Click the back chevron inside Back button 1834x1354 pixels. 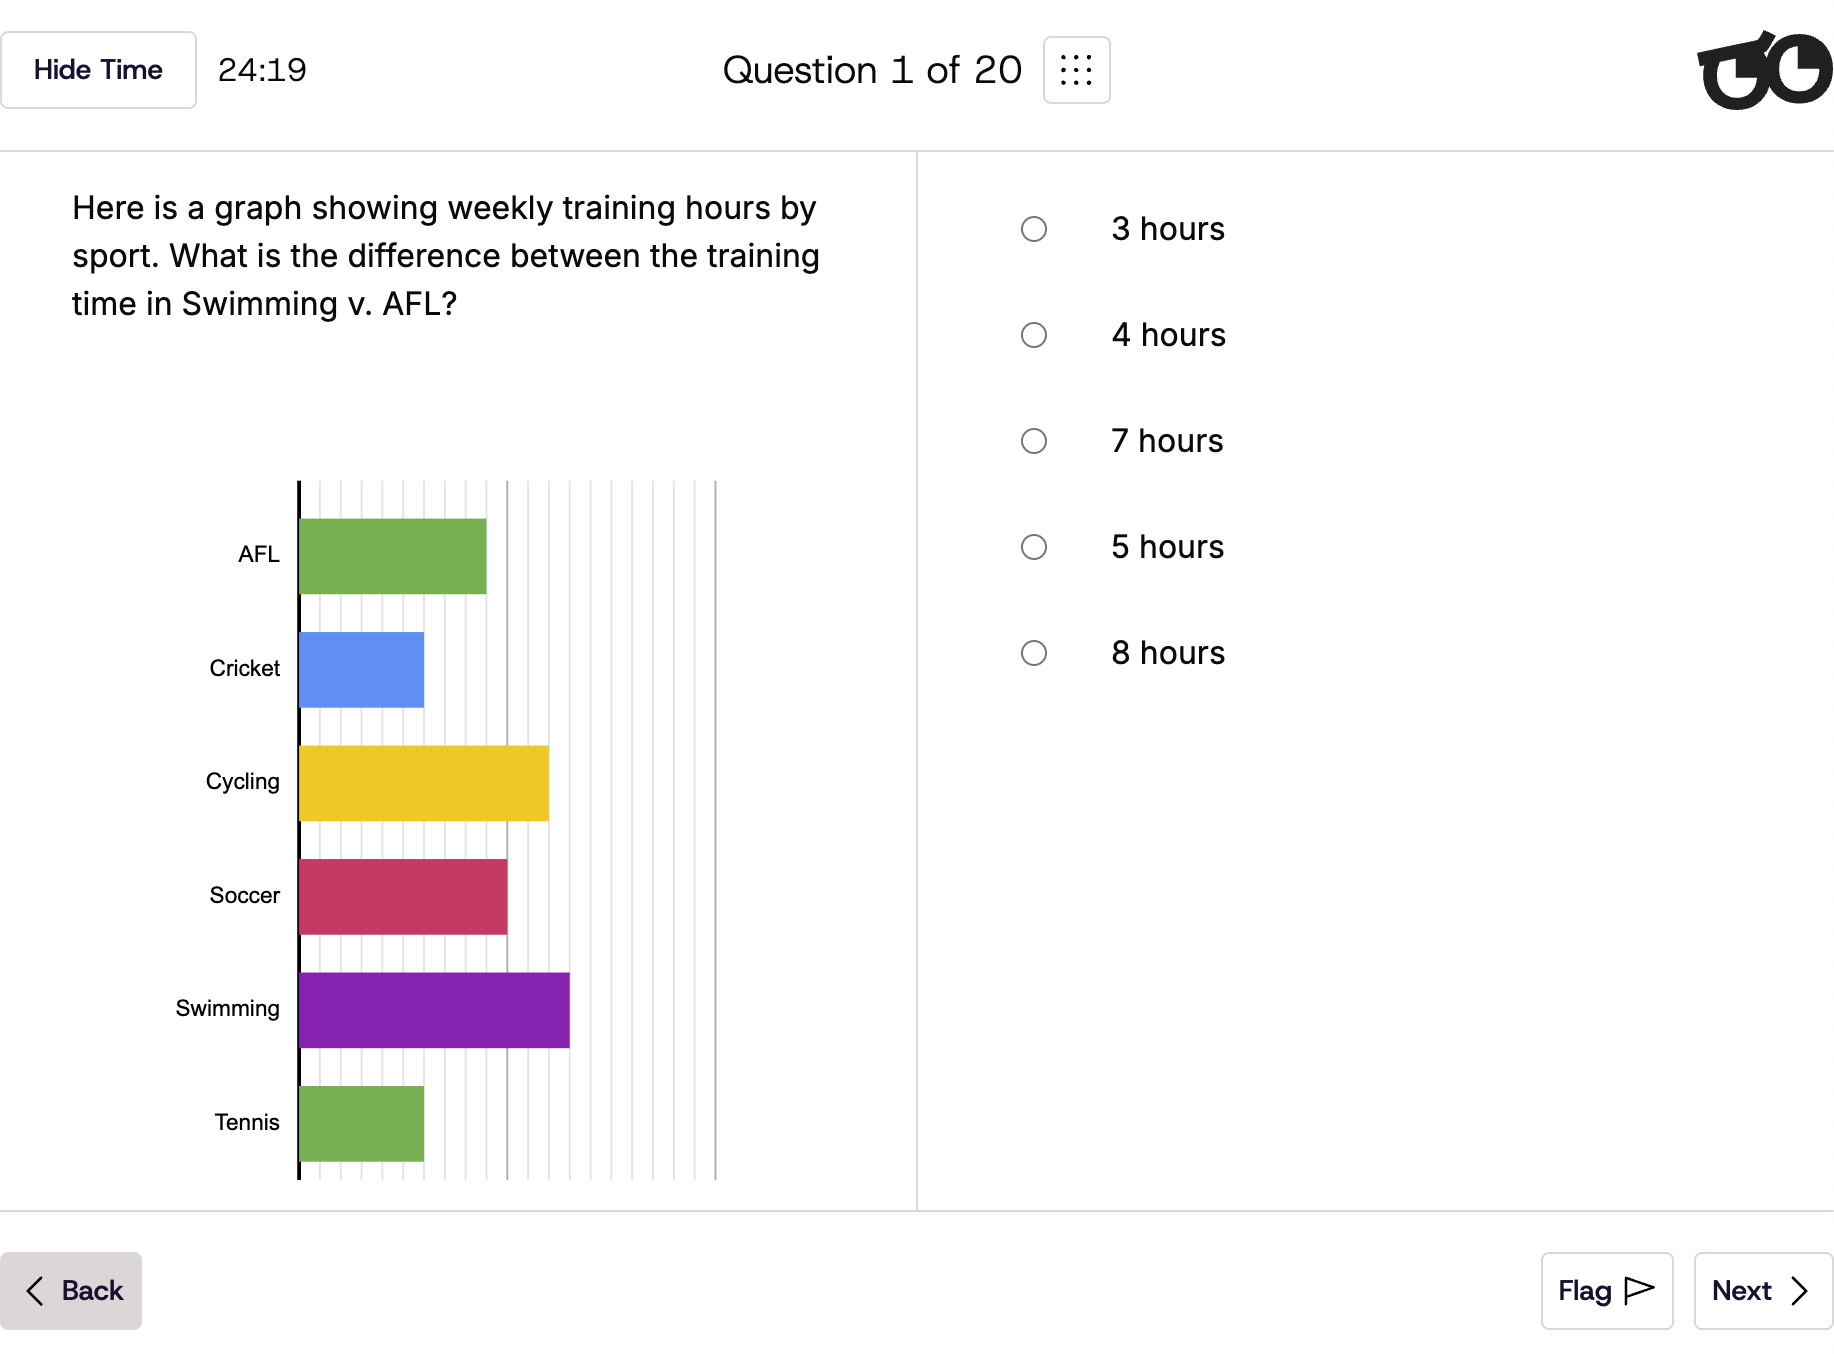(x=33, y=1290)
